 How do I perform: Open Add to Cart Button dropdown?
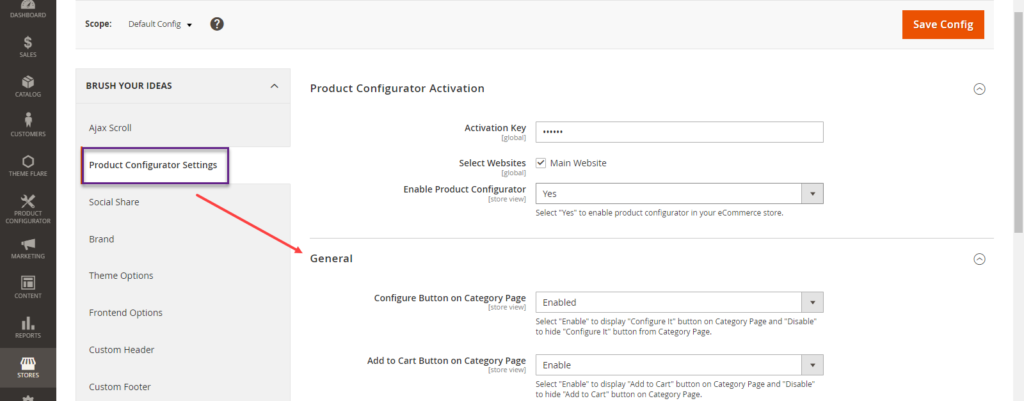tap(679, 365)
